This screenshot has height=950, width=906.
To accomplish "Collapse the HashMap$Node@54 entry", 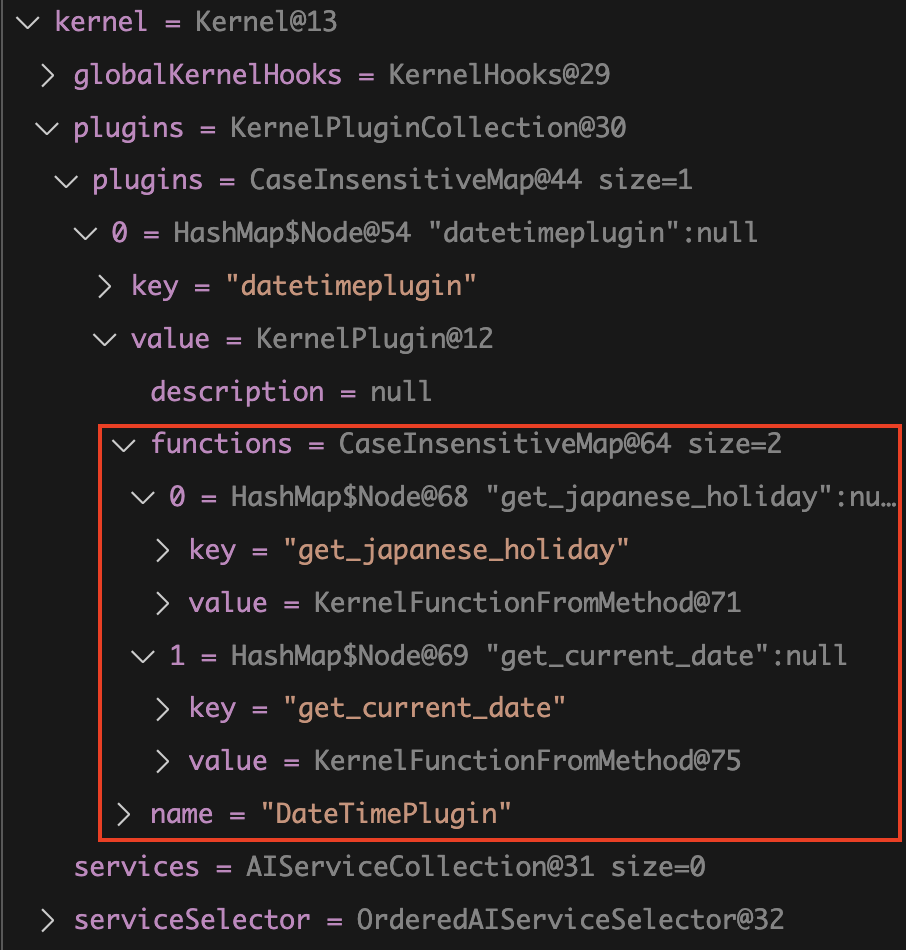I will 85,234.
